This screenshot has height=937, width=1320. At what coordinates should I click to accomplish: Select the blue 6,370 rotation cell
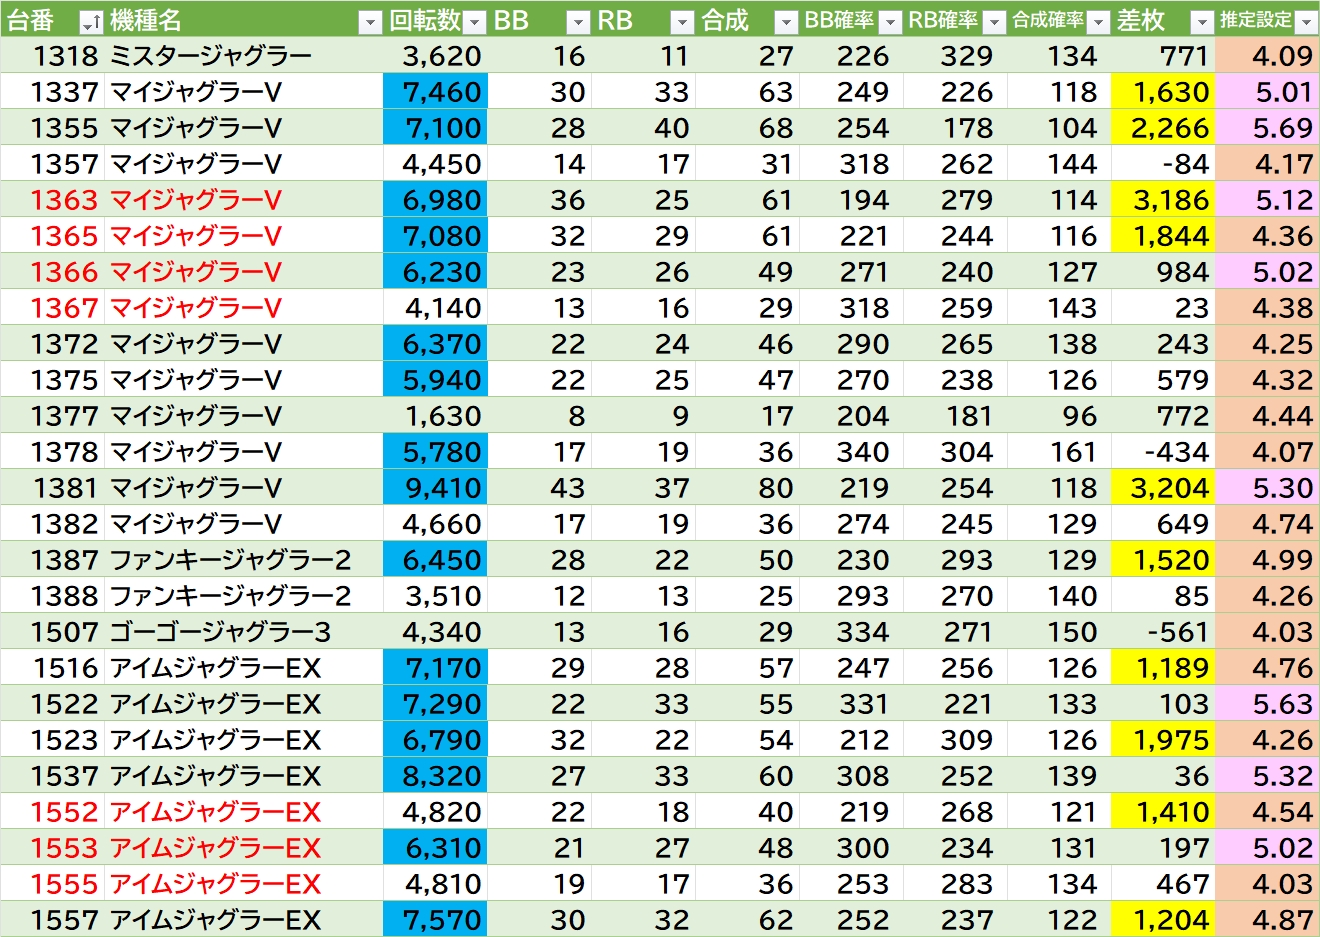(x=436, y=344)
